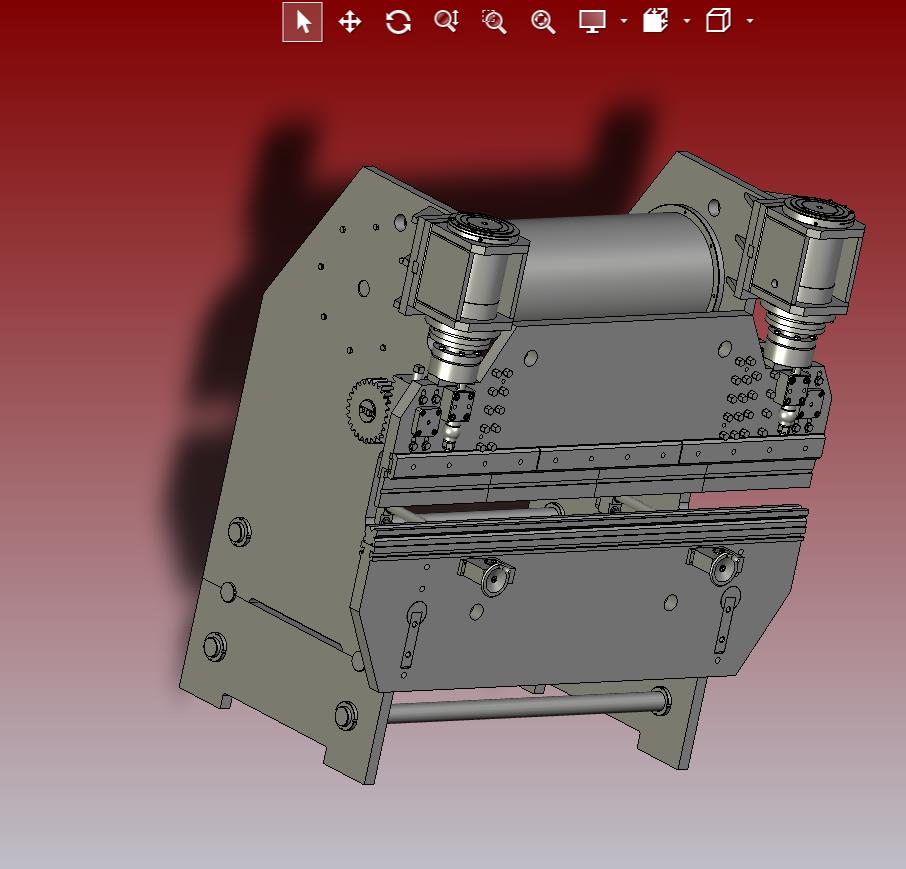Activate the rotate view tool

(x=399, y=22)
